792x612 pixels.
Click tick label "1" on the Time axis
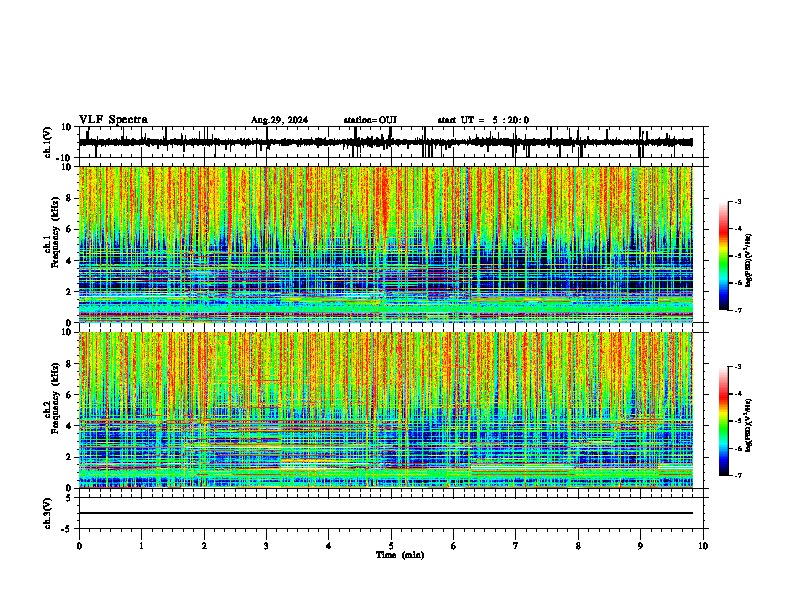[141, 546]
